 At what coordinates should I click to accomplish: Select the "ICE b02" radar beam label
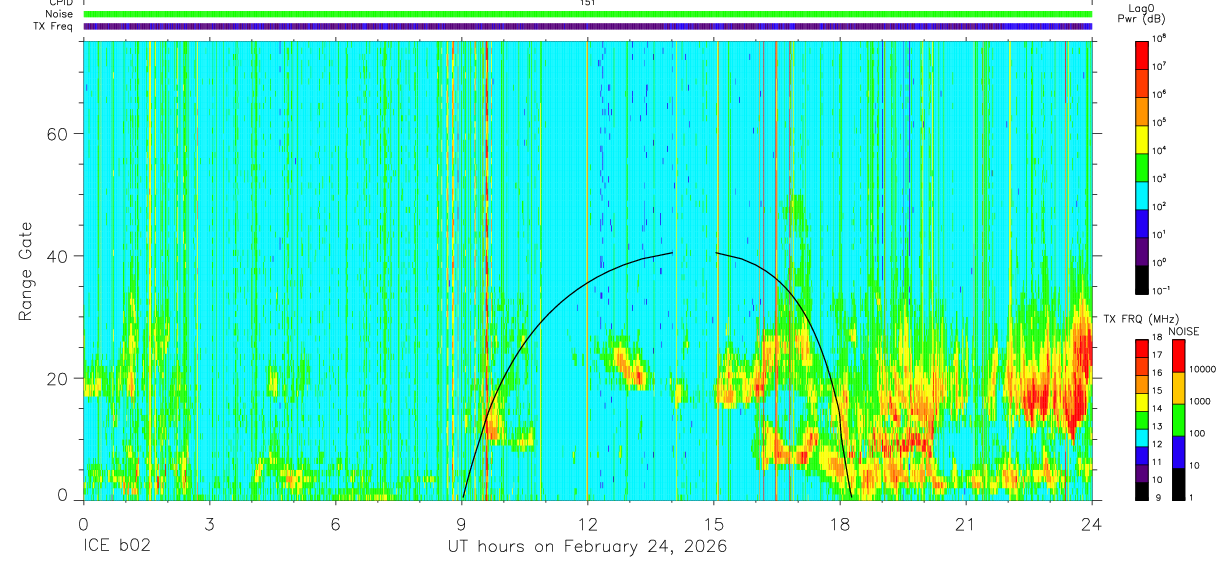[x=116, y=547]
